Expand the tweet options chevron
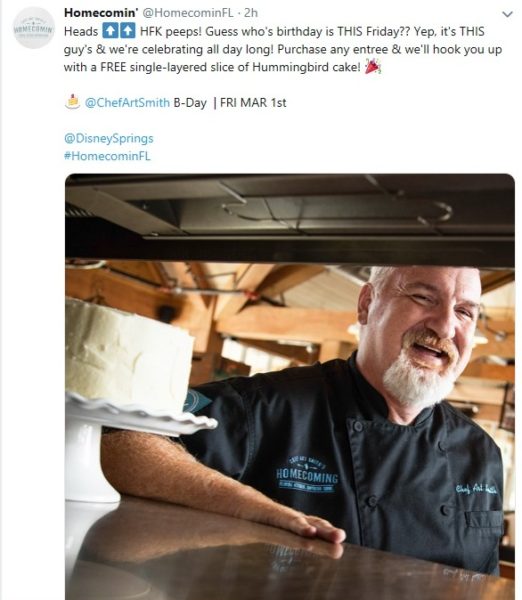The height and width of the screenshot is (600, 522). (507, 14)
